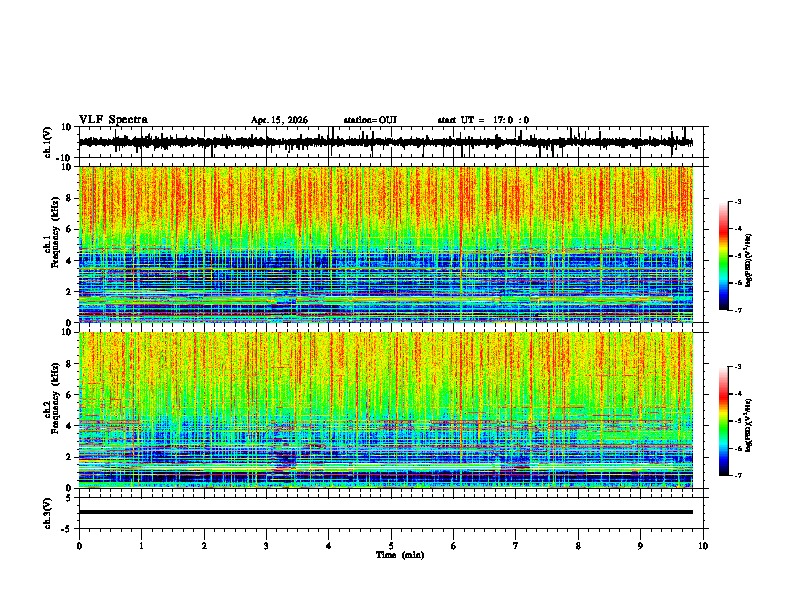This screenshot has height=612, width=792.
Task: Click the station=OUI label
Action: [370, 120]
